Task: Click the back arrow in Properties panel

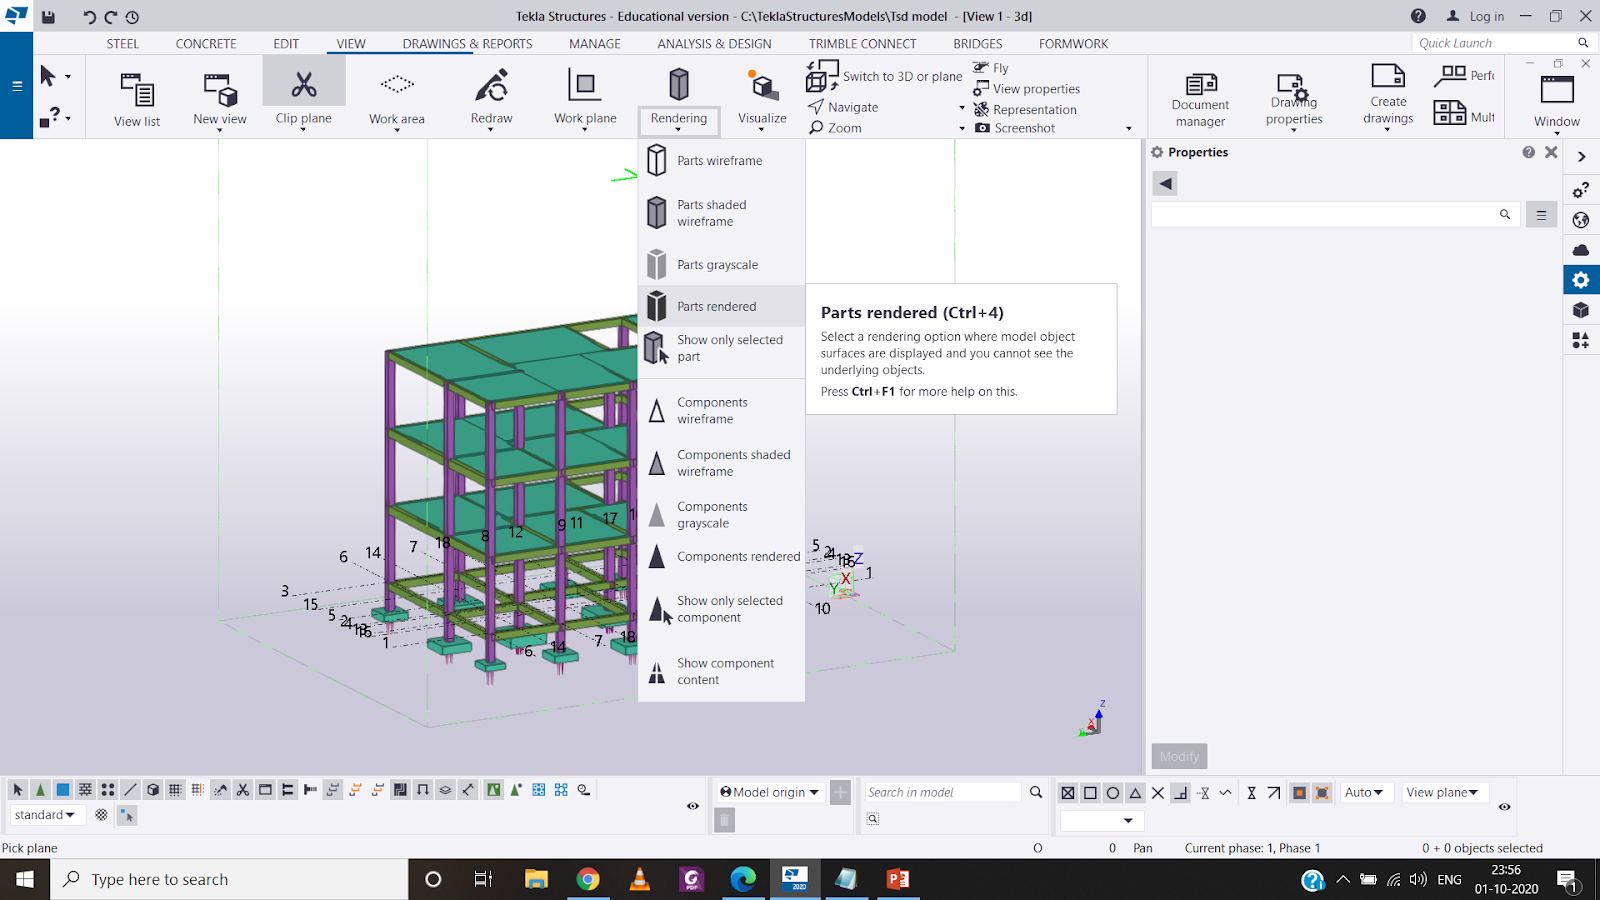Action: (x=1165, y=184)
